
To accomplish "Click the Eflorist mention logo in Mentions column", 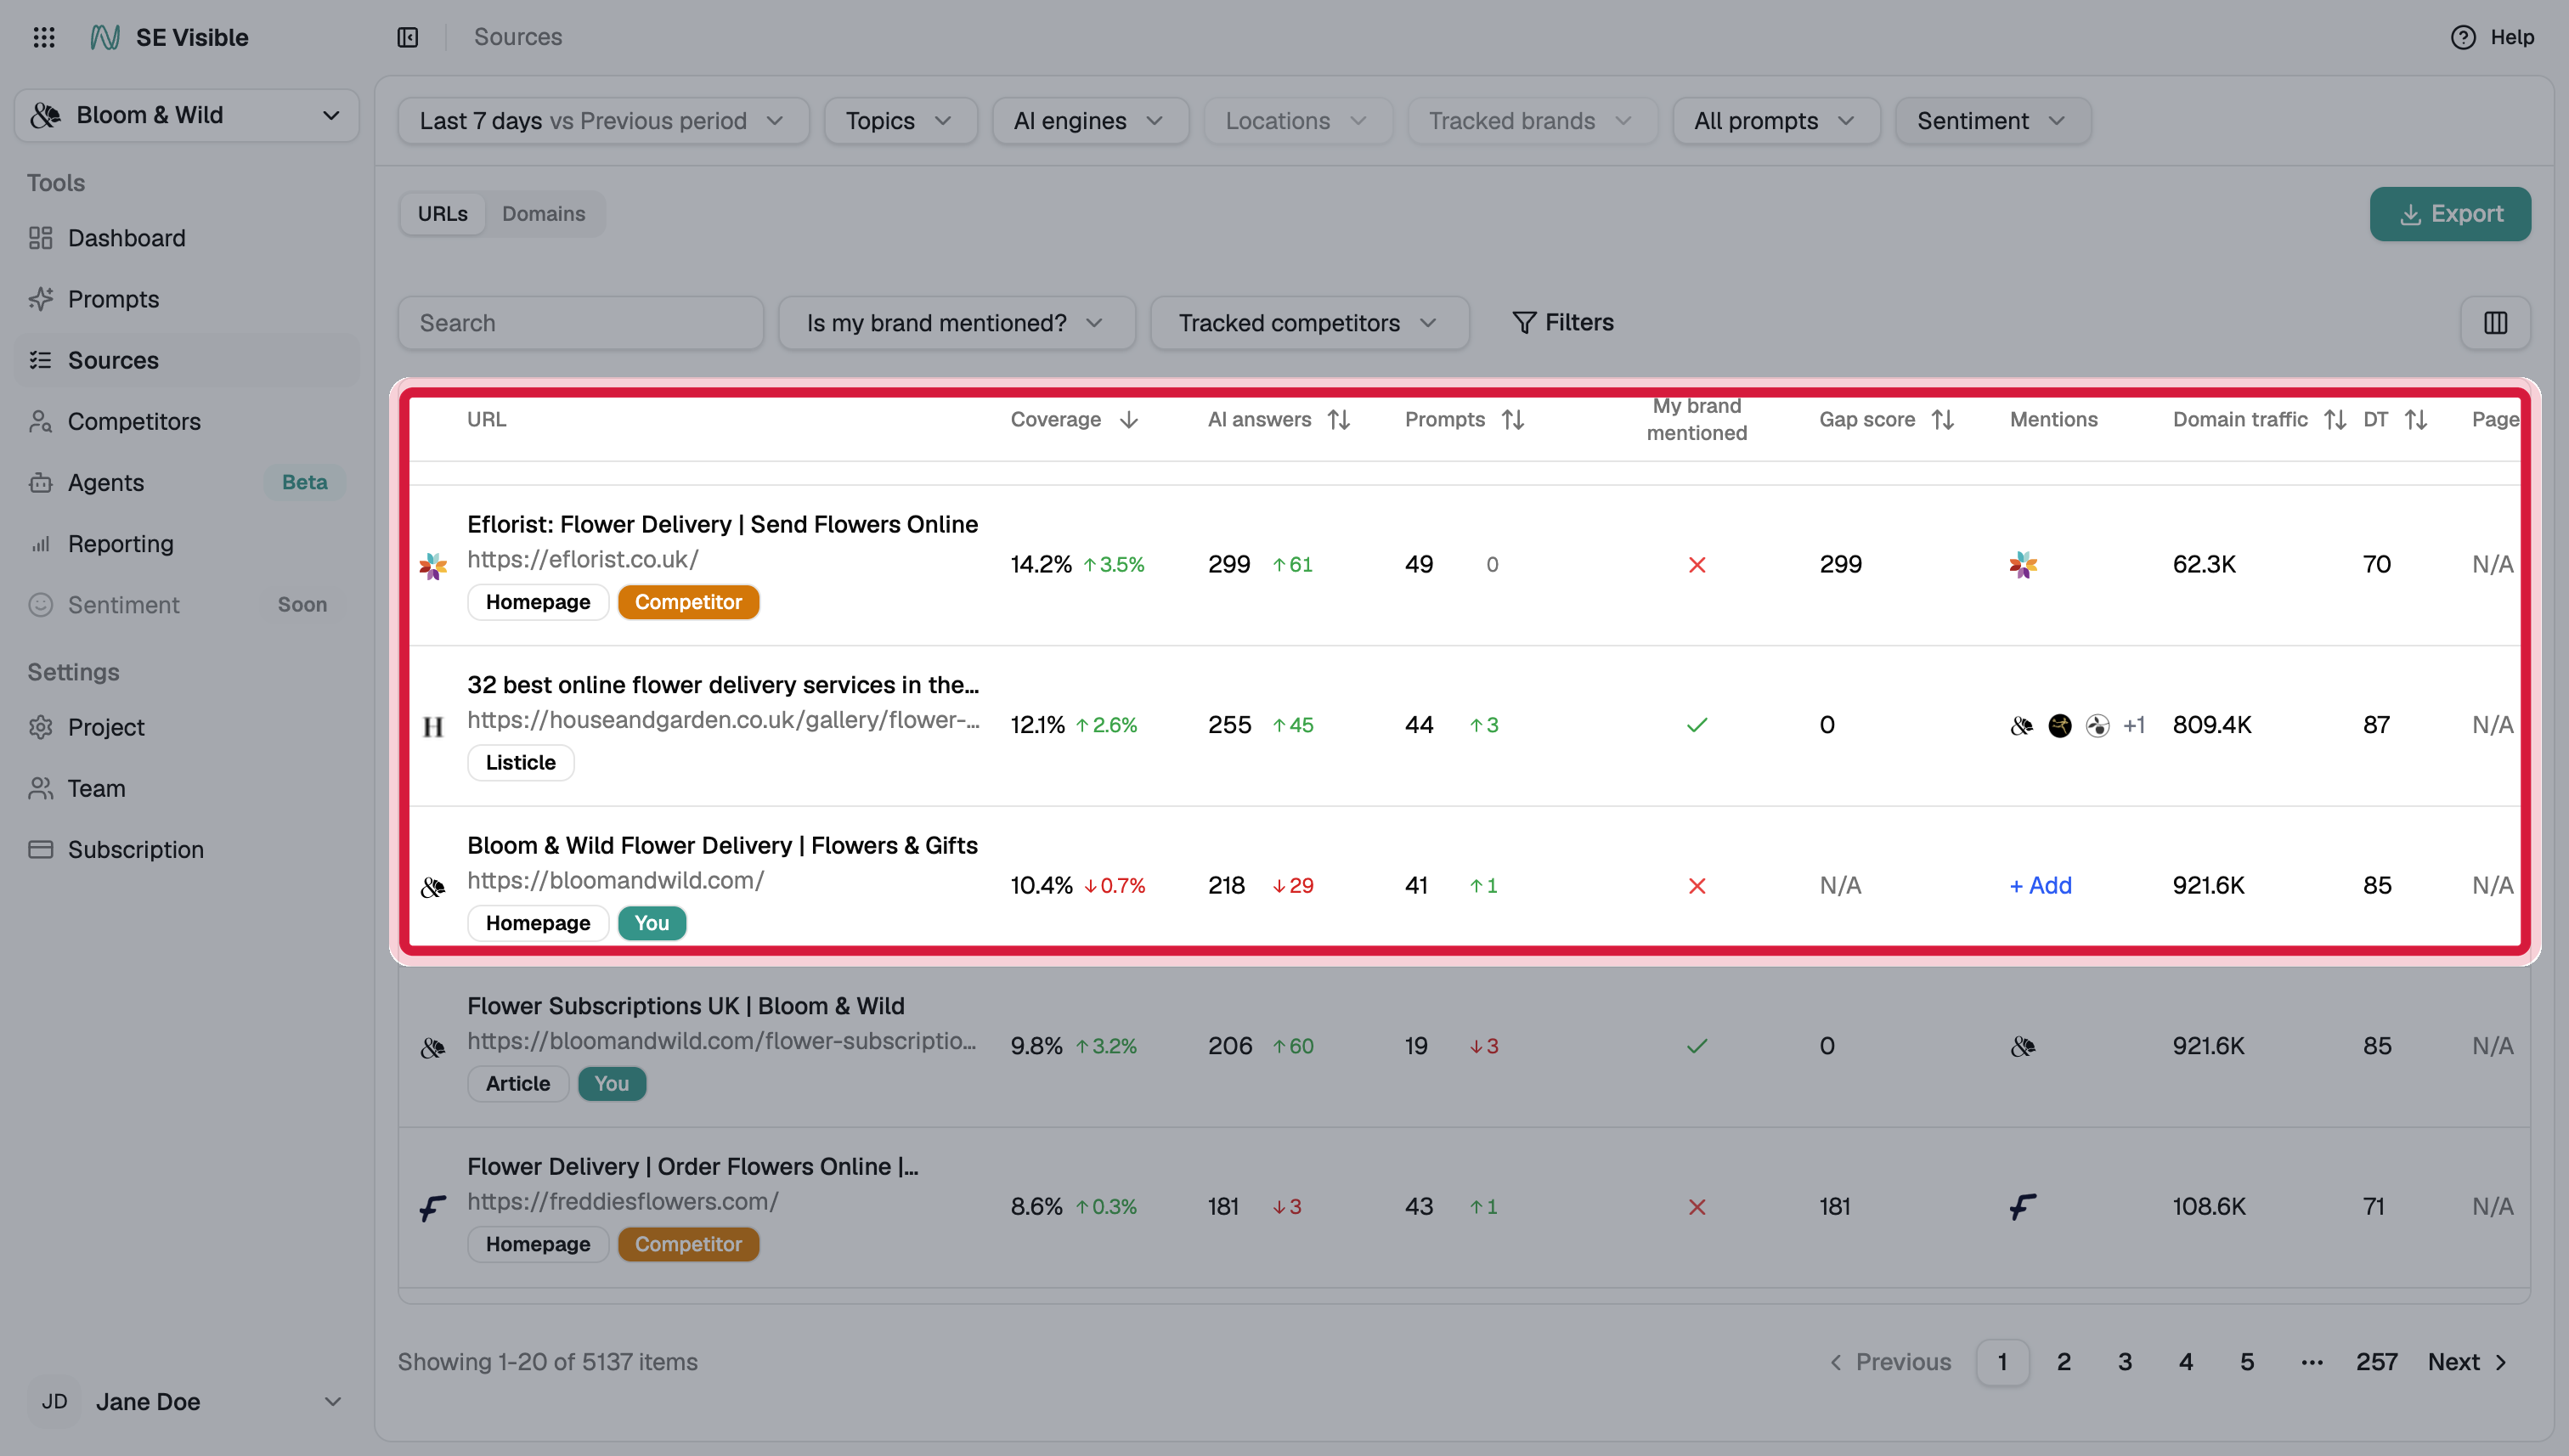I will [x=2023, y=565].
